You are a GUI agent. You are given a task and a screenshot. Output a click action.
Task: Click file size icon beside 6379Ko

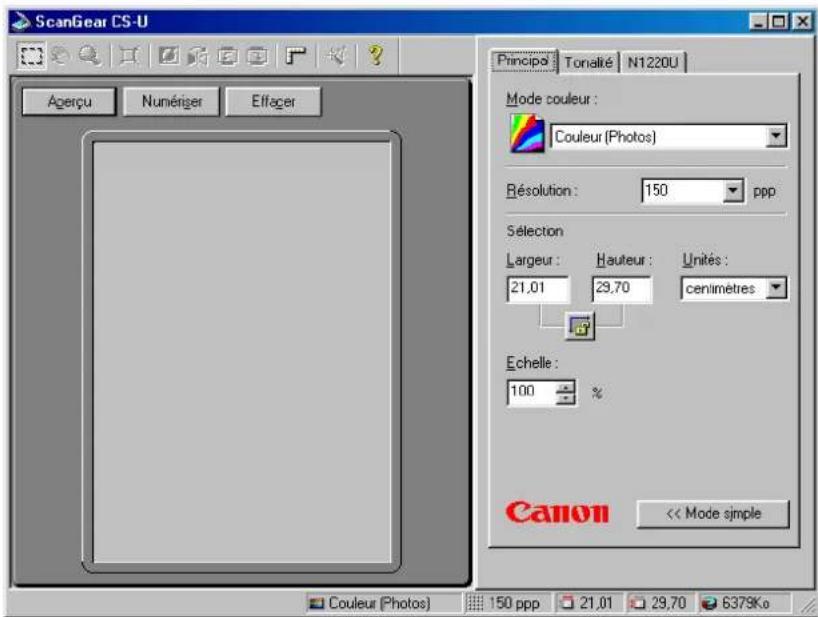(709, 603)
